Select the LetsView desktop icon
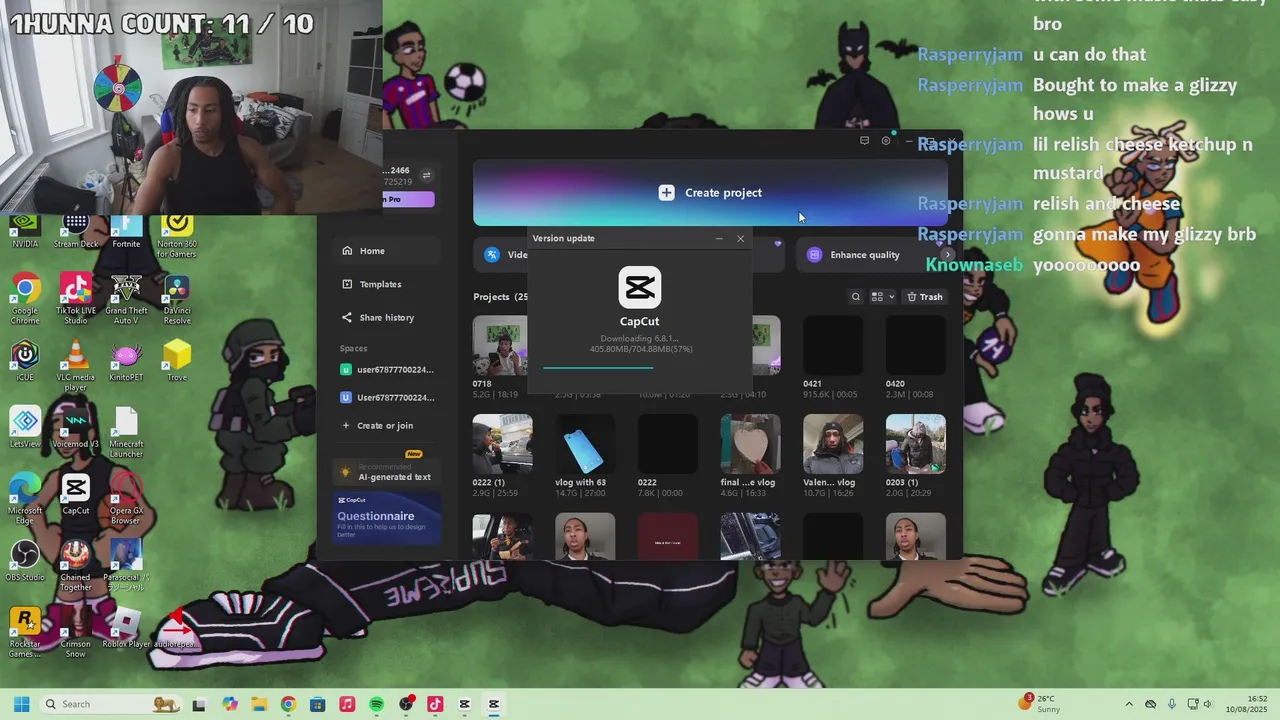This screenshot has width=1280, height=720. (x=25, y=428)
